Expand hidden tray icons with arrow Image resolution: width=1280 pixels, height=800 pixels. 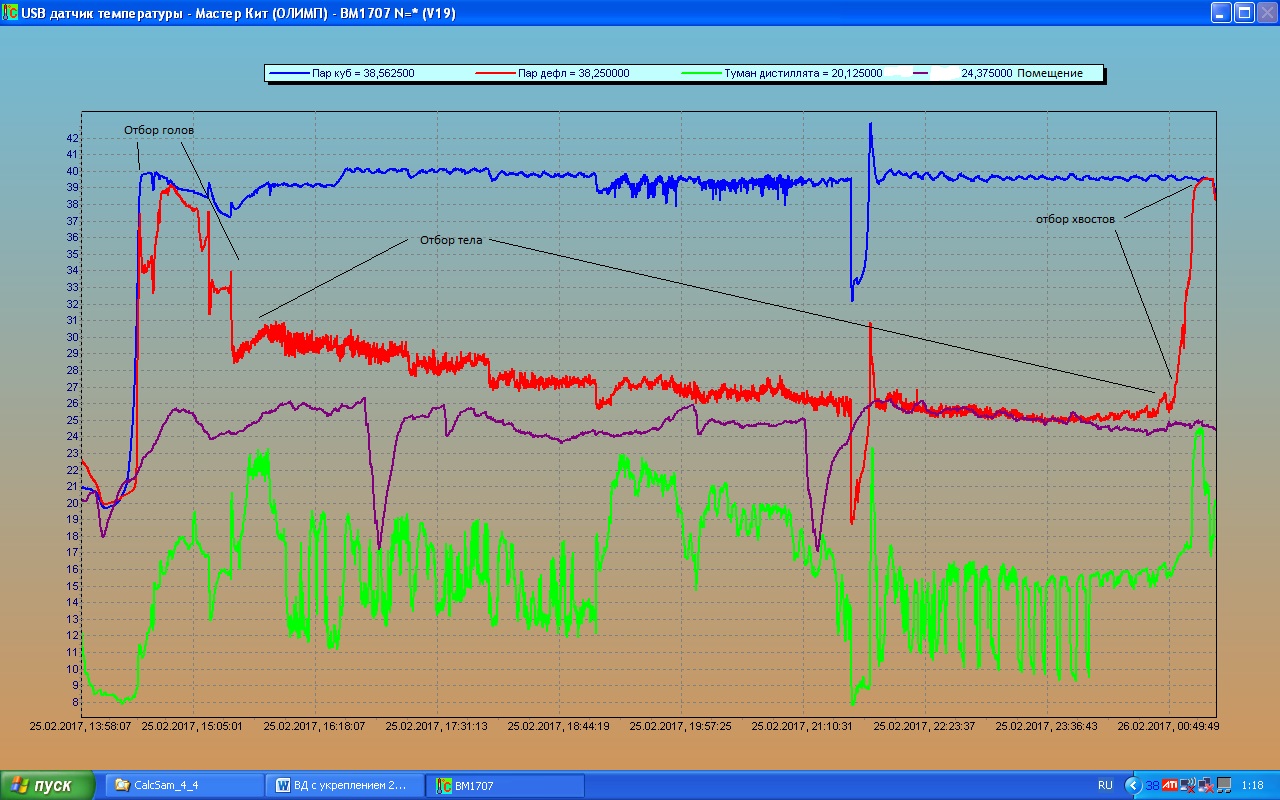[x=1133, y=785]
